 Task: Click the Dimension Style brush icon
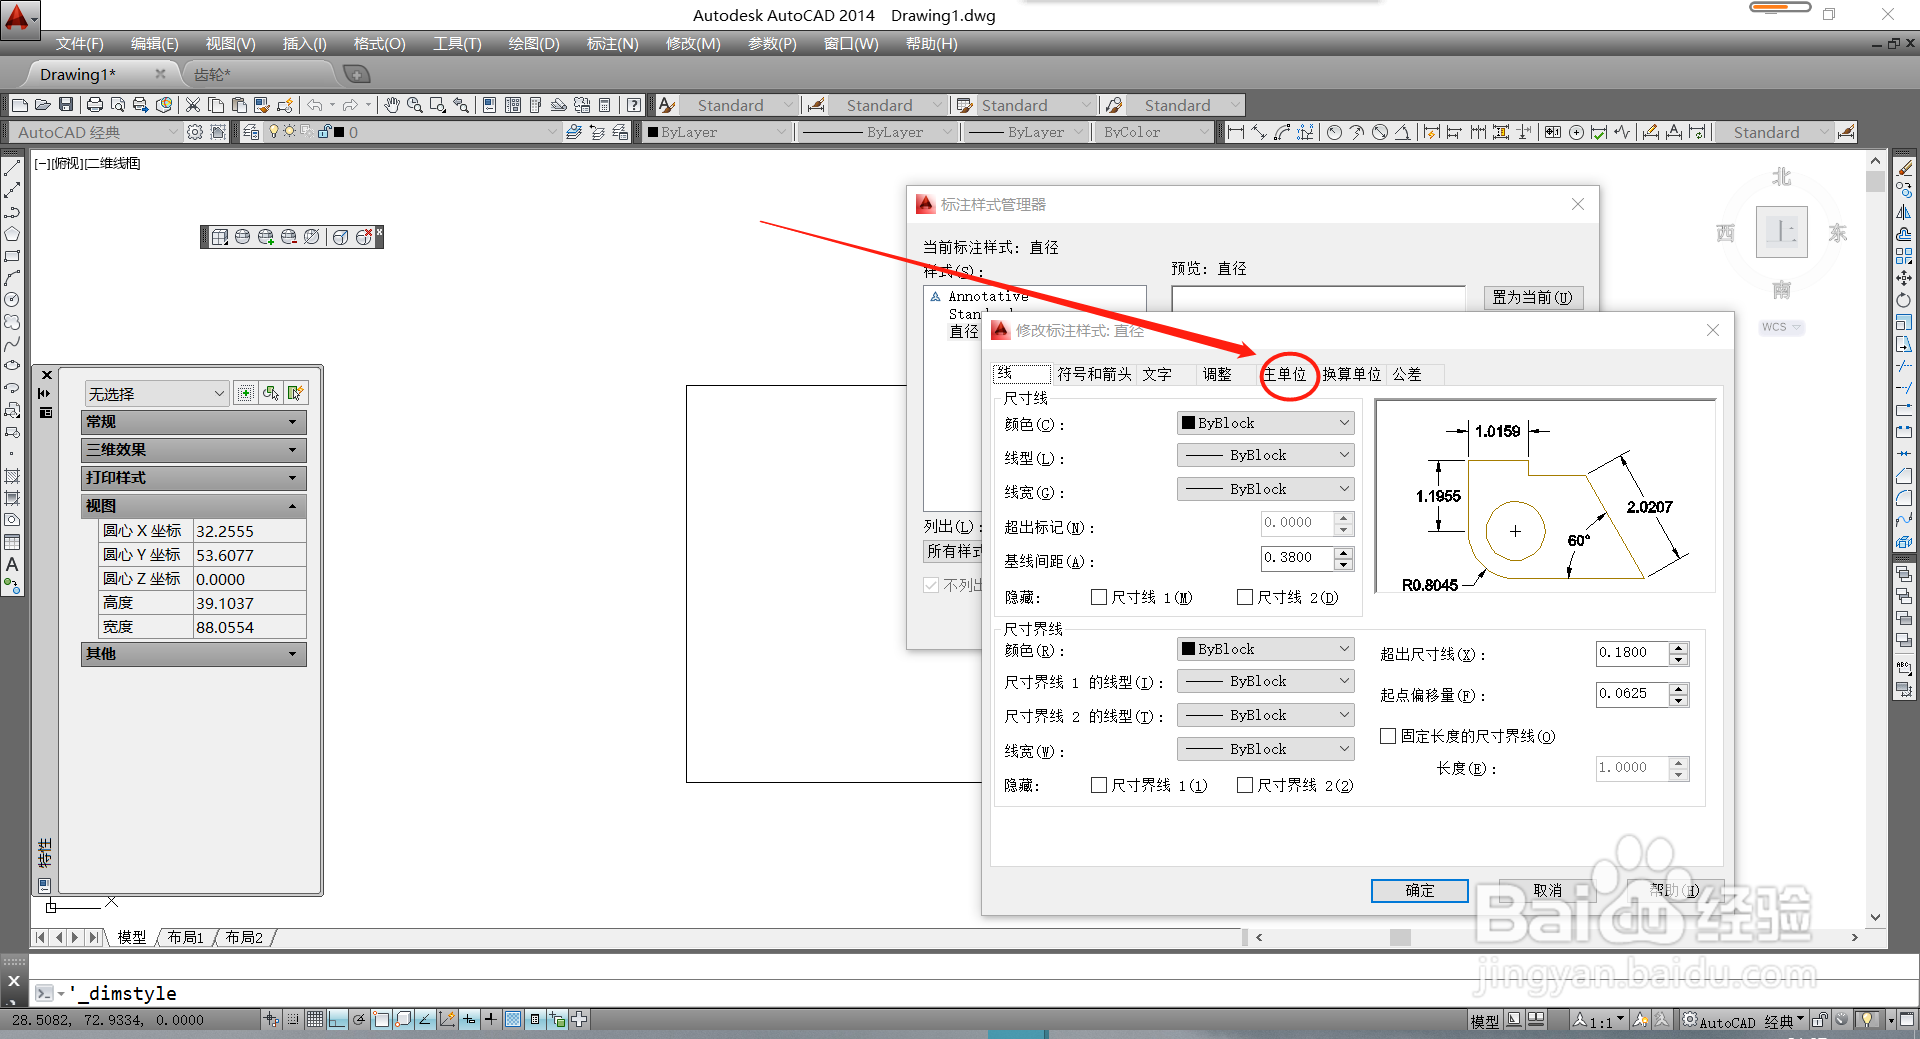click(1846, 132)
